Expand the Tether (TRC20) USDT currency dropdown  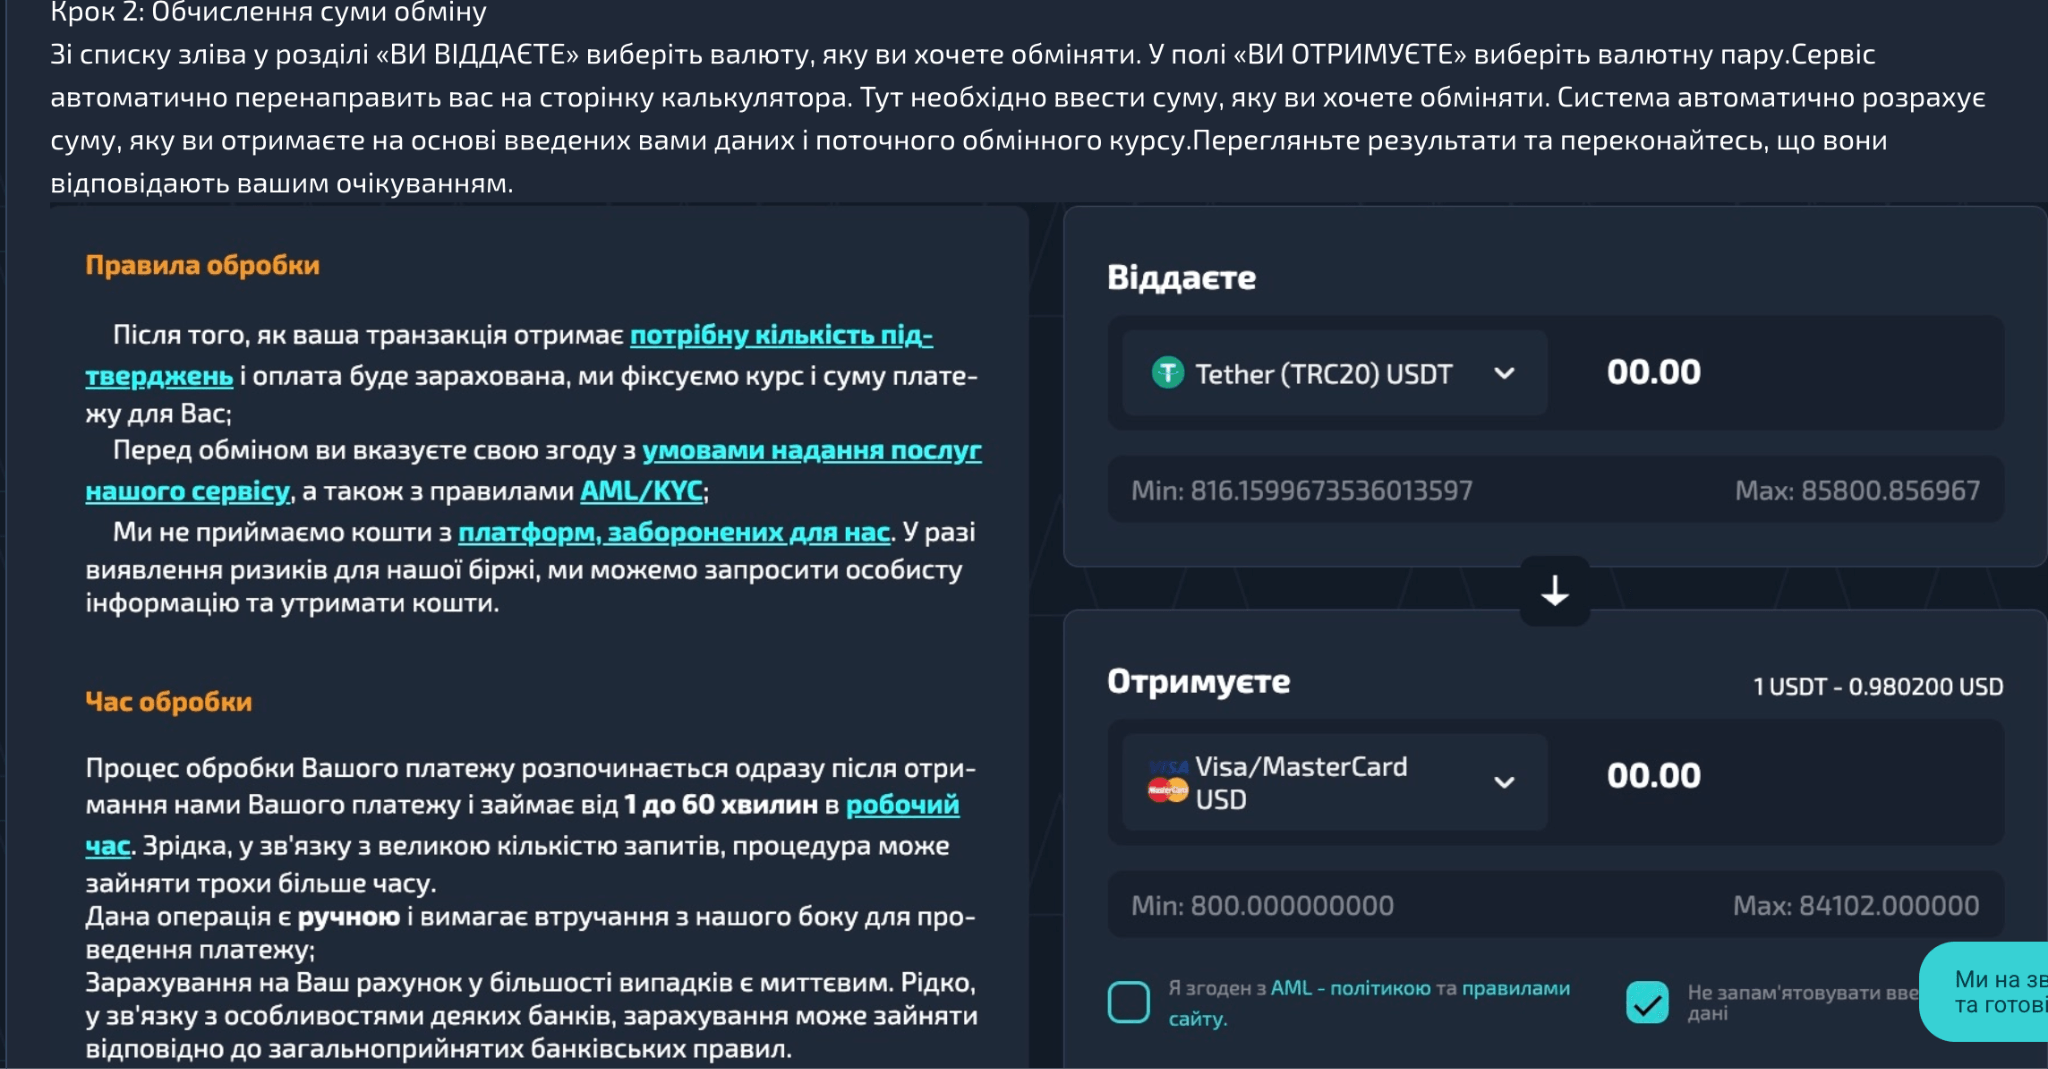pyautogui.click(x=1503, y=373)
